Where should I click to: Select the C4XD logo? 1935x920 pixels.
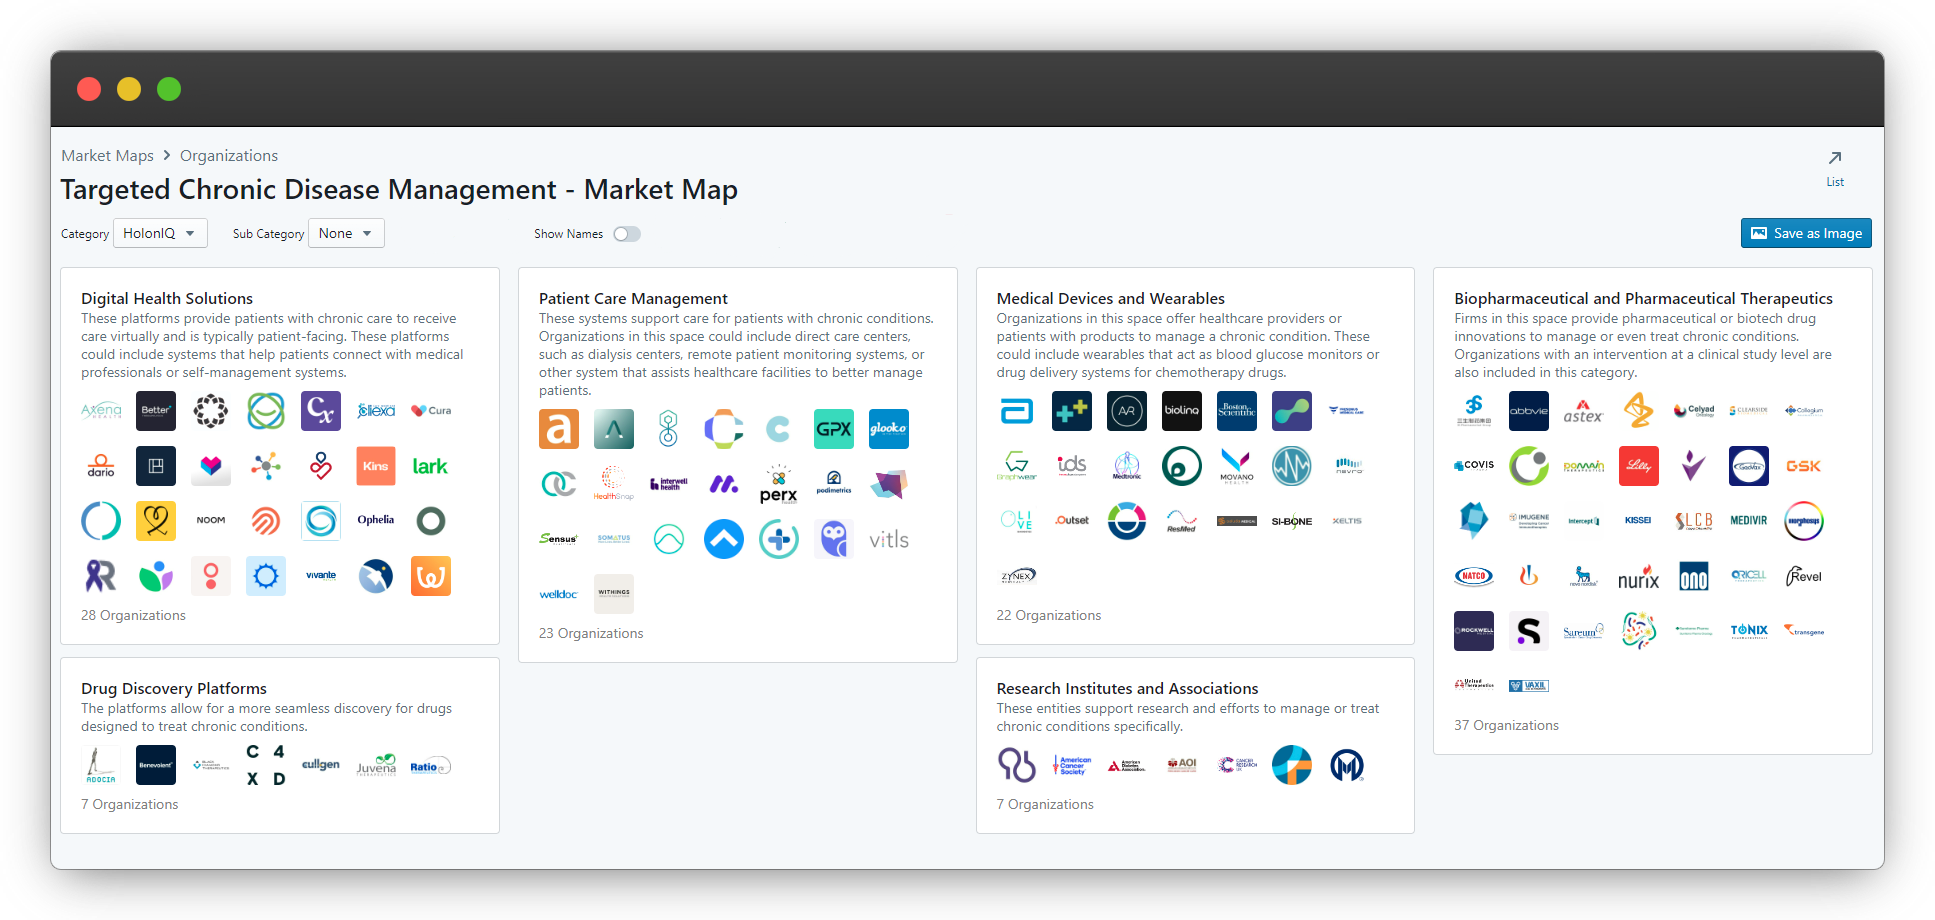coord(266,765)
